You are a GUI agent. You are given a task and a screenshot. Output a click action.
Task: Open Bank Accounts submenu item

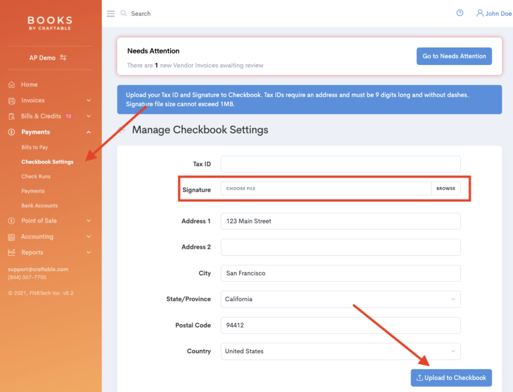tap(39, 206)
